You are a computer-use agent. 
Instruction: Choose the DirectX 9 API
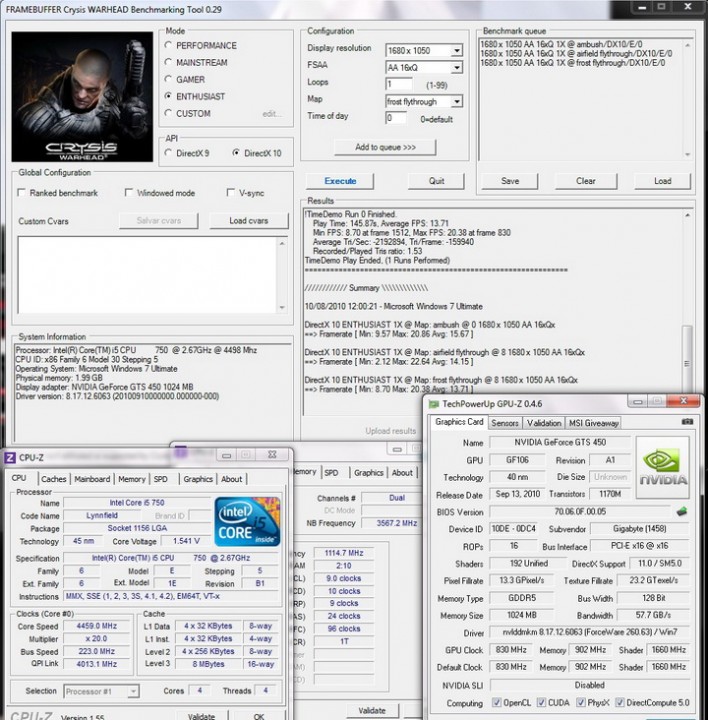click(x=168, y=153)
